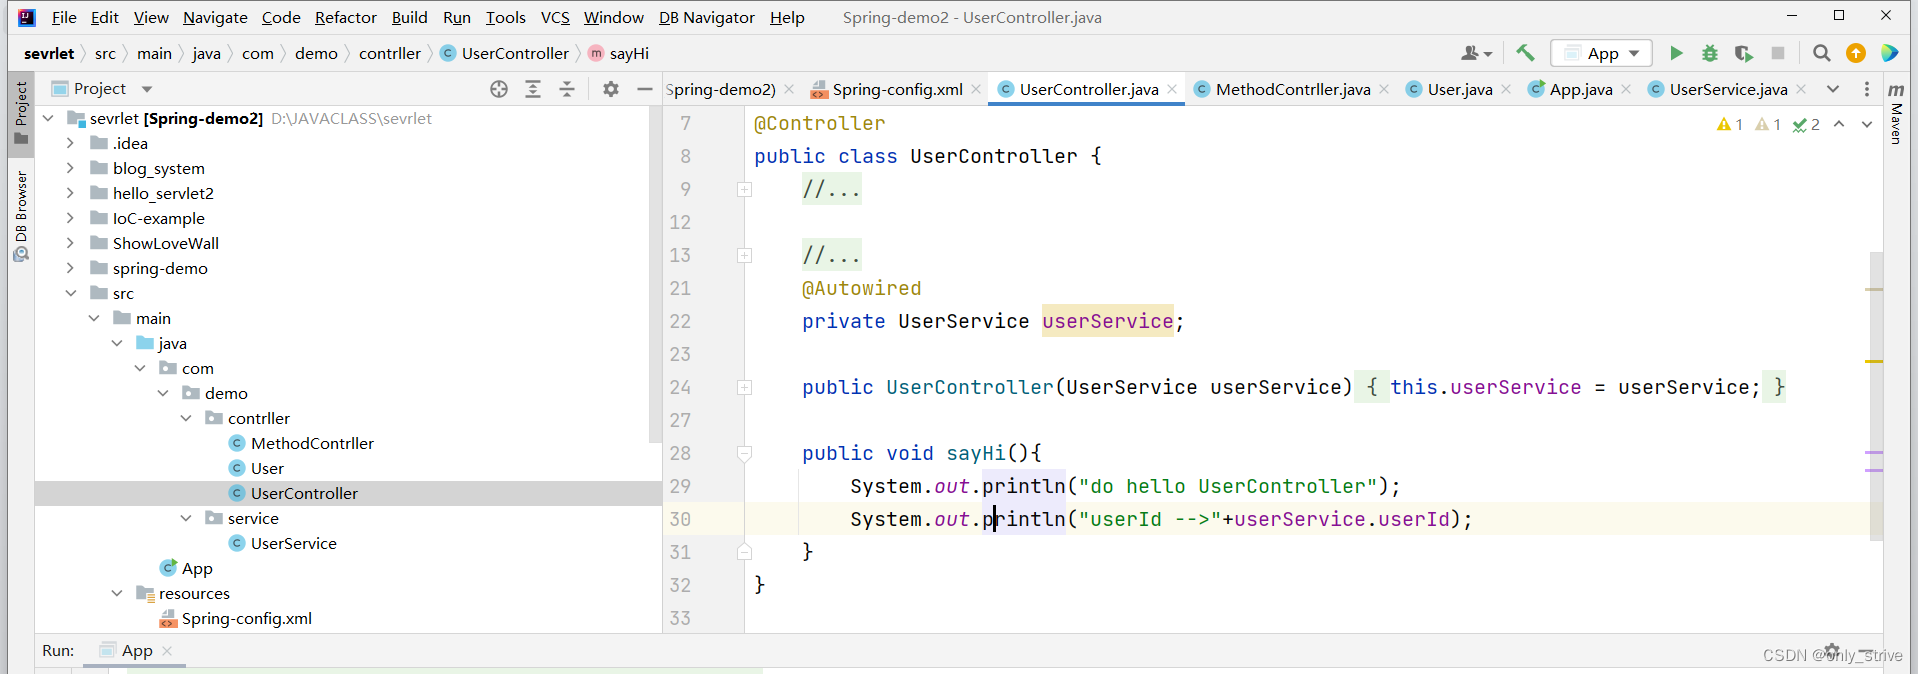The height and width of the screenshot is (674, 1918).
Task: Start debugging with the bug icon
Action: 1710,53
